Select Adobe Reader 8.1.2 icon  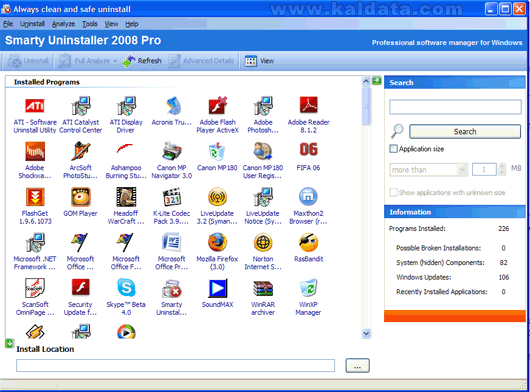coord(308,105)
